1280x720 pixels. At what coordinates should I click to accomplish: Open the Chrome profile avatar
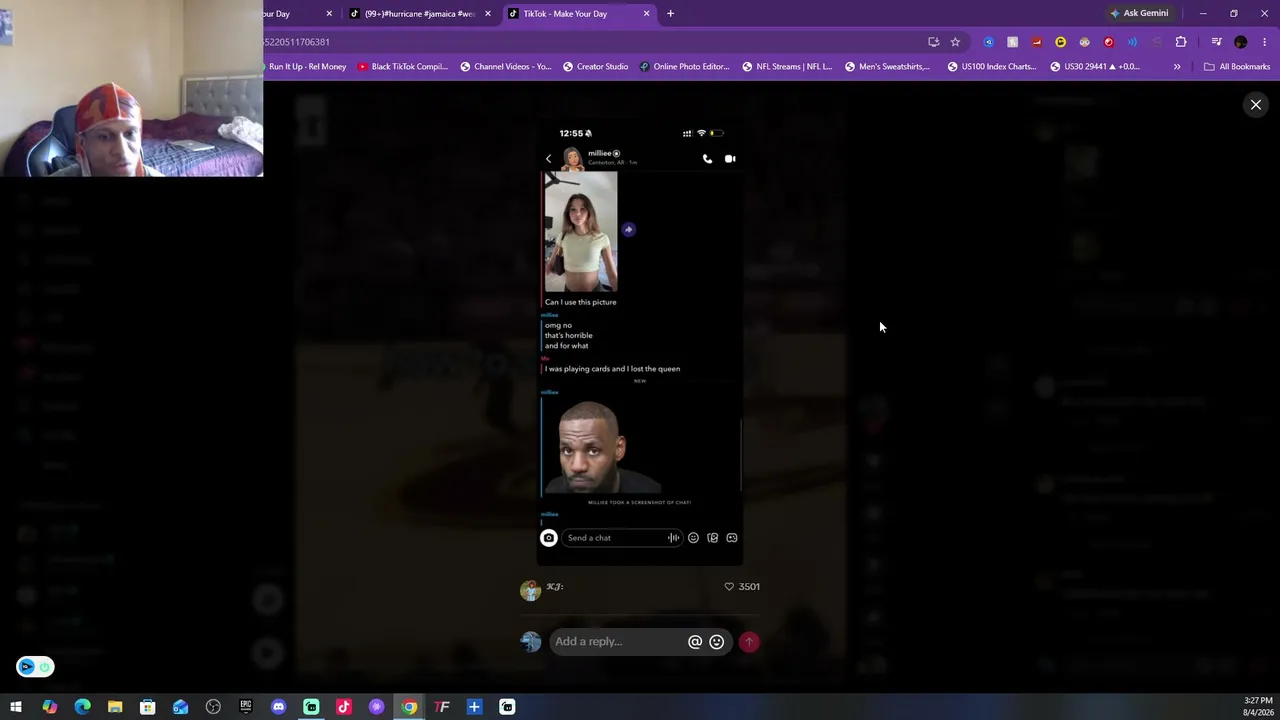[x=1241, y=42]
